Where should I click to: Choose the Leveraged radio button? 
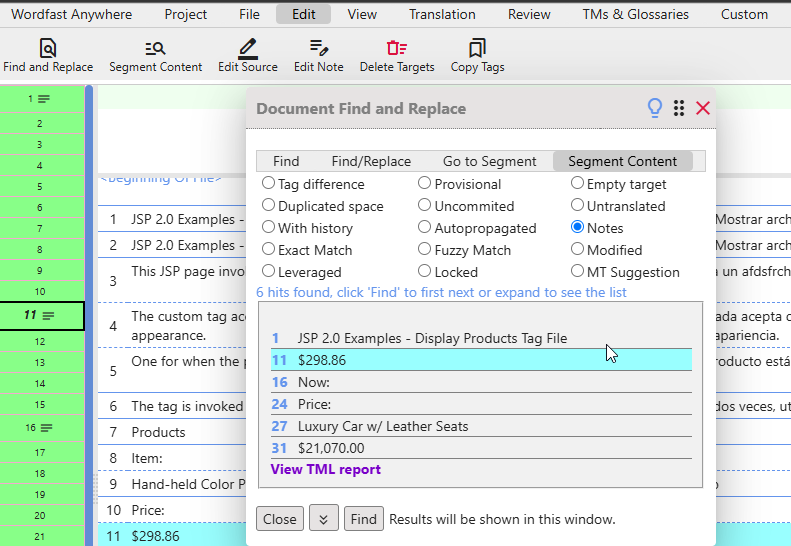268,271
